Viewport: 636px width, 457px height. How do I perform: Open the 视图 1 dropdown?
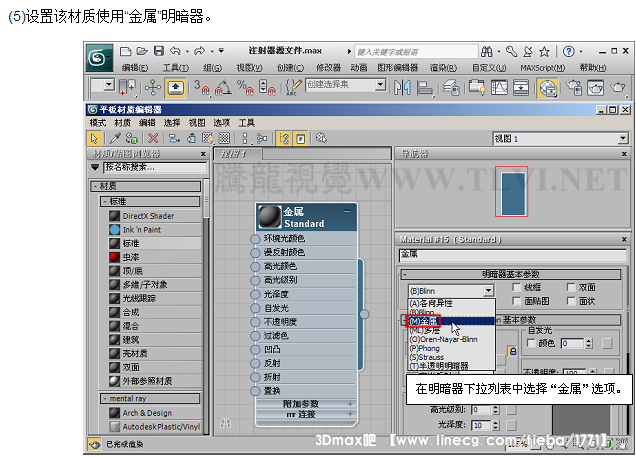[623, 139]
